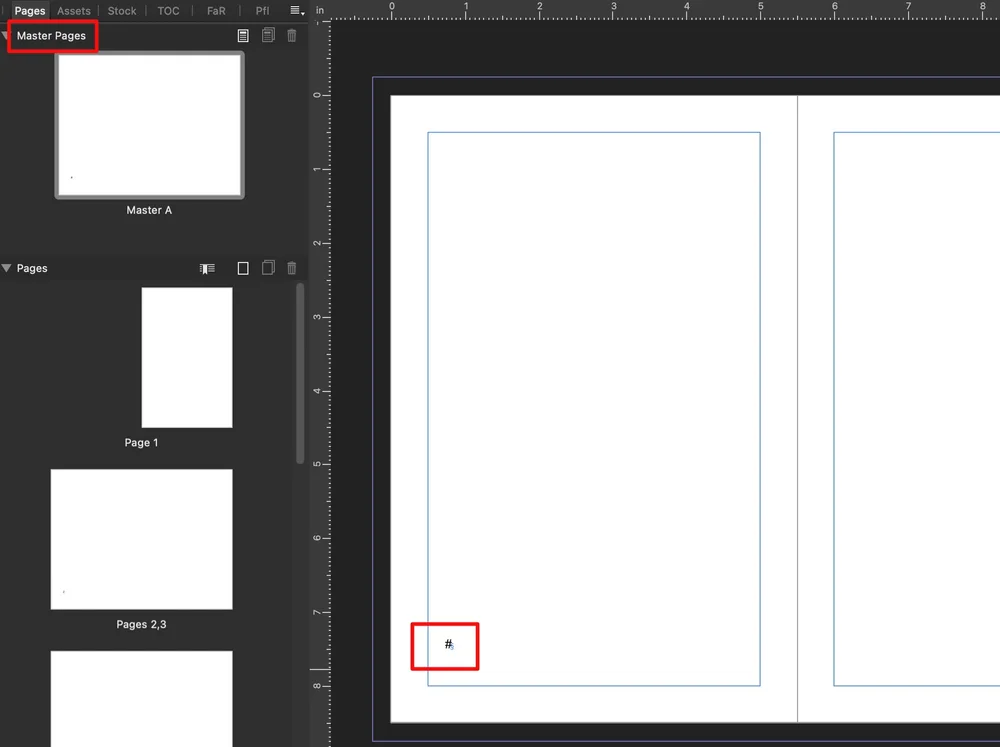Switch to the Assets tab

73,11
